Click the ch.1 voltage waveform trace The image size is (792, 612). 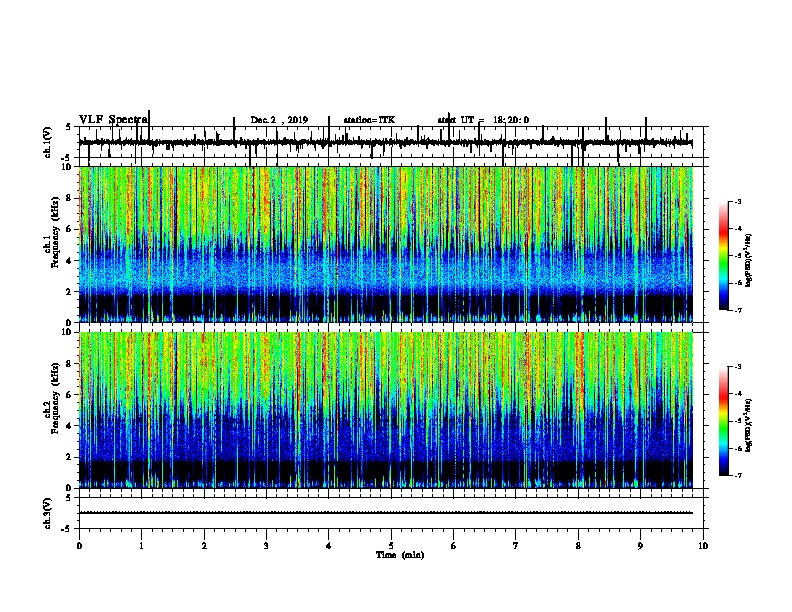click(385, 143)
